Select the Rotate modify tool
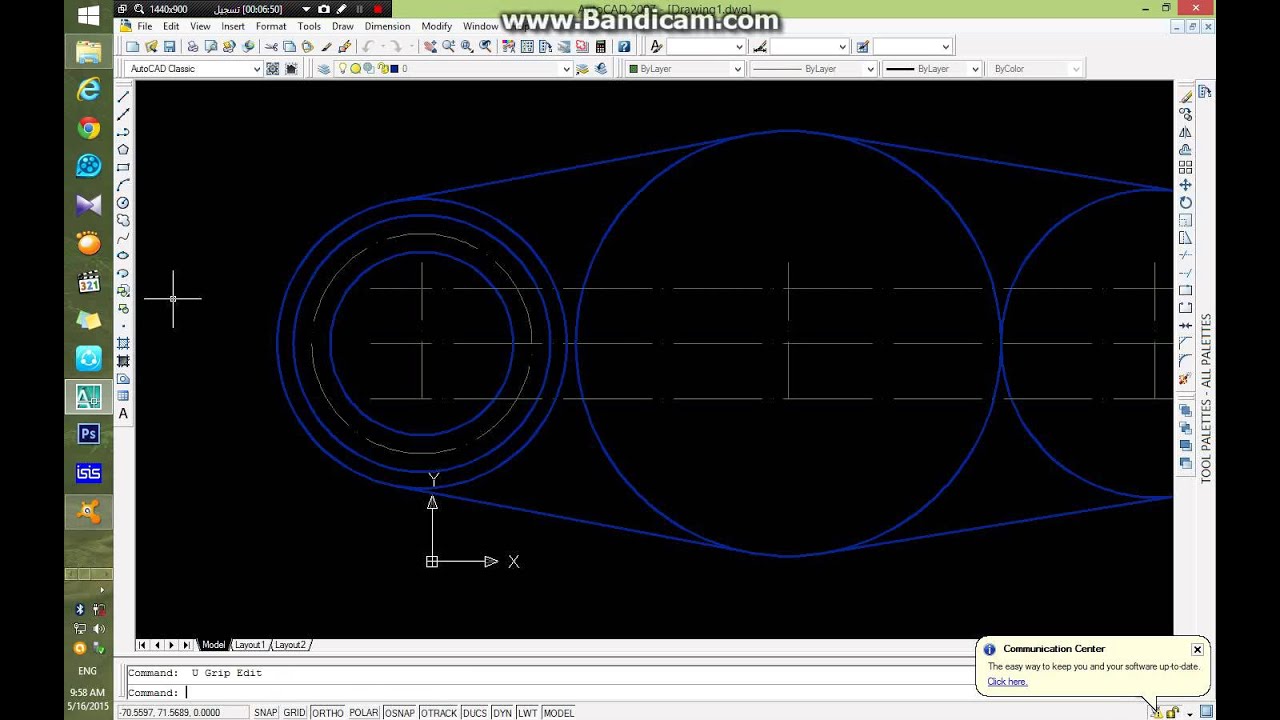 [x=1185, y=202]
